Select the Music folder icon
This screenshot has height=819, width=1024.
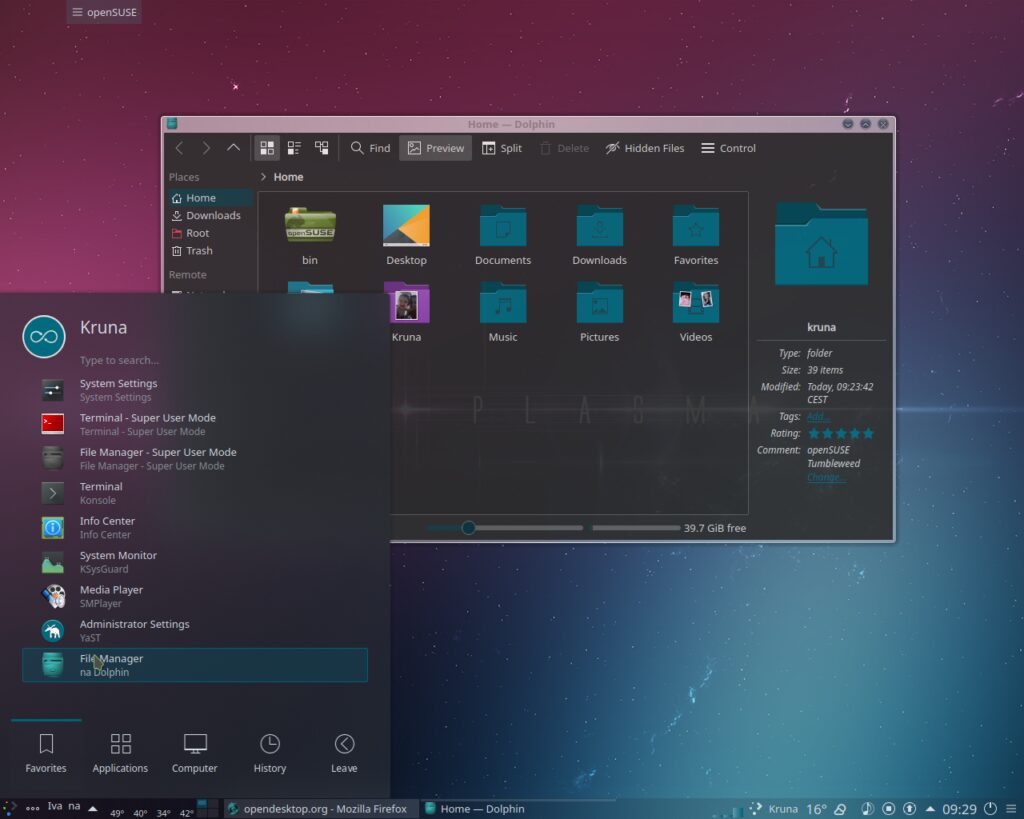coord(503,303)
